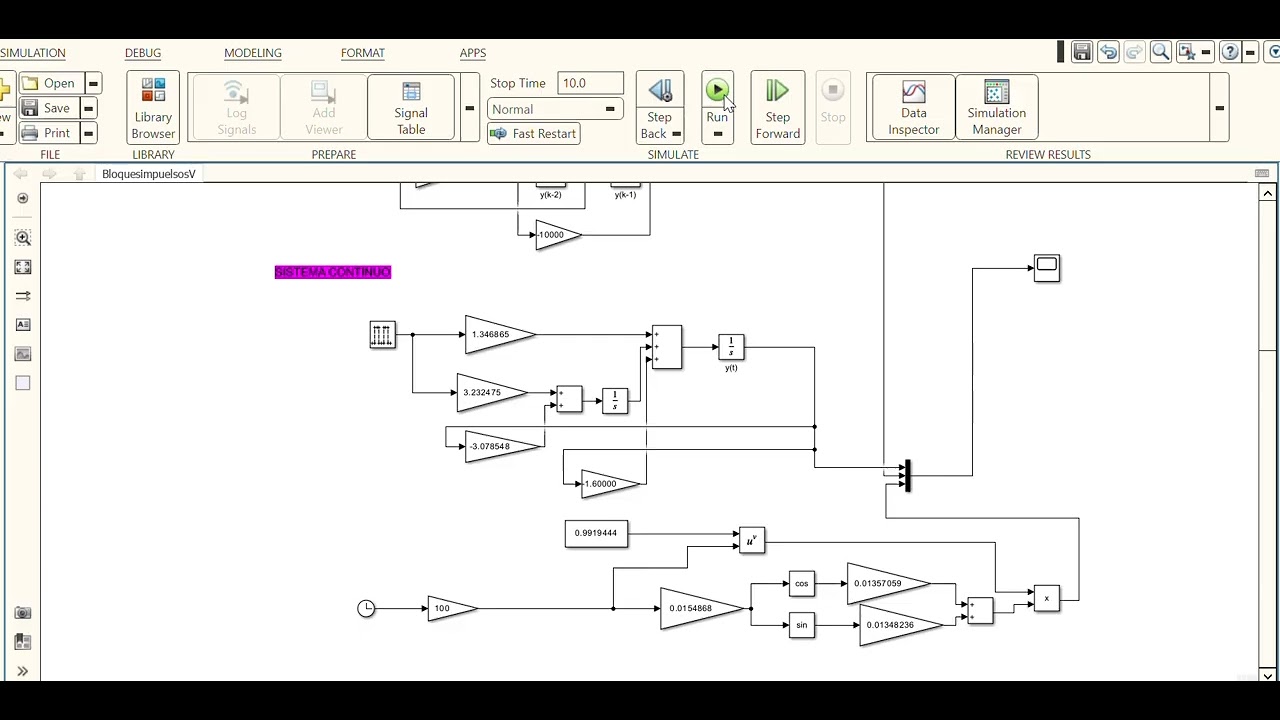Viewport: 1280px width, 720px height.
Task: Switch to the DEBUG tab
Action: [x=143, y=53]
